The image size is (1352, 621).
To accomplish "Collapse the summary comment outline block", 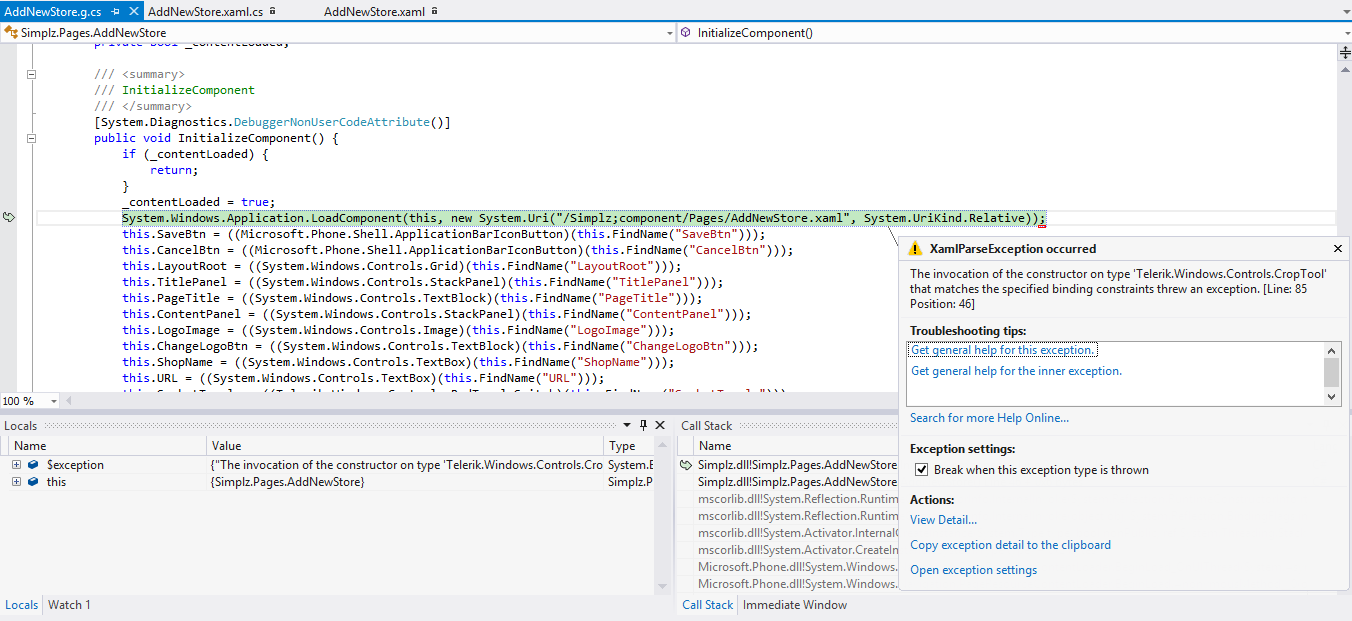I will 31,74.
